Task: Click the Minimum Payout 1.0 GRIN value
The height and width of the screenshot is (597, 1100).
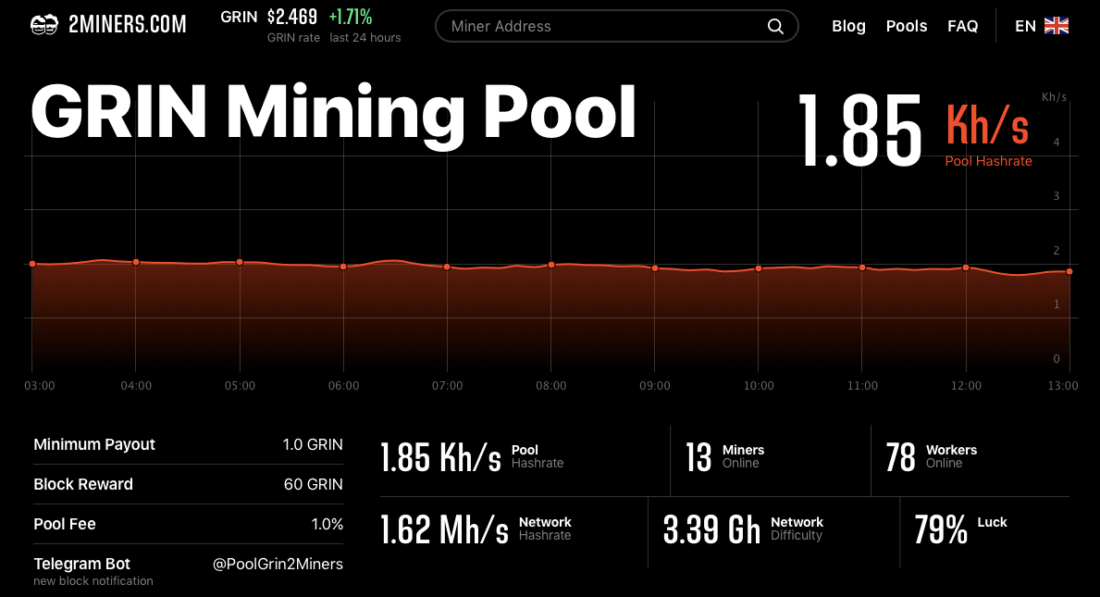Action: click(x=313, y=445)
